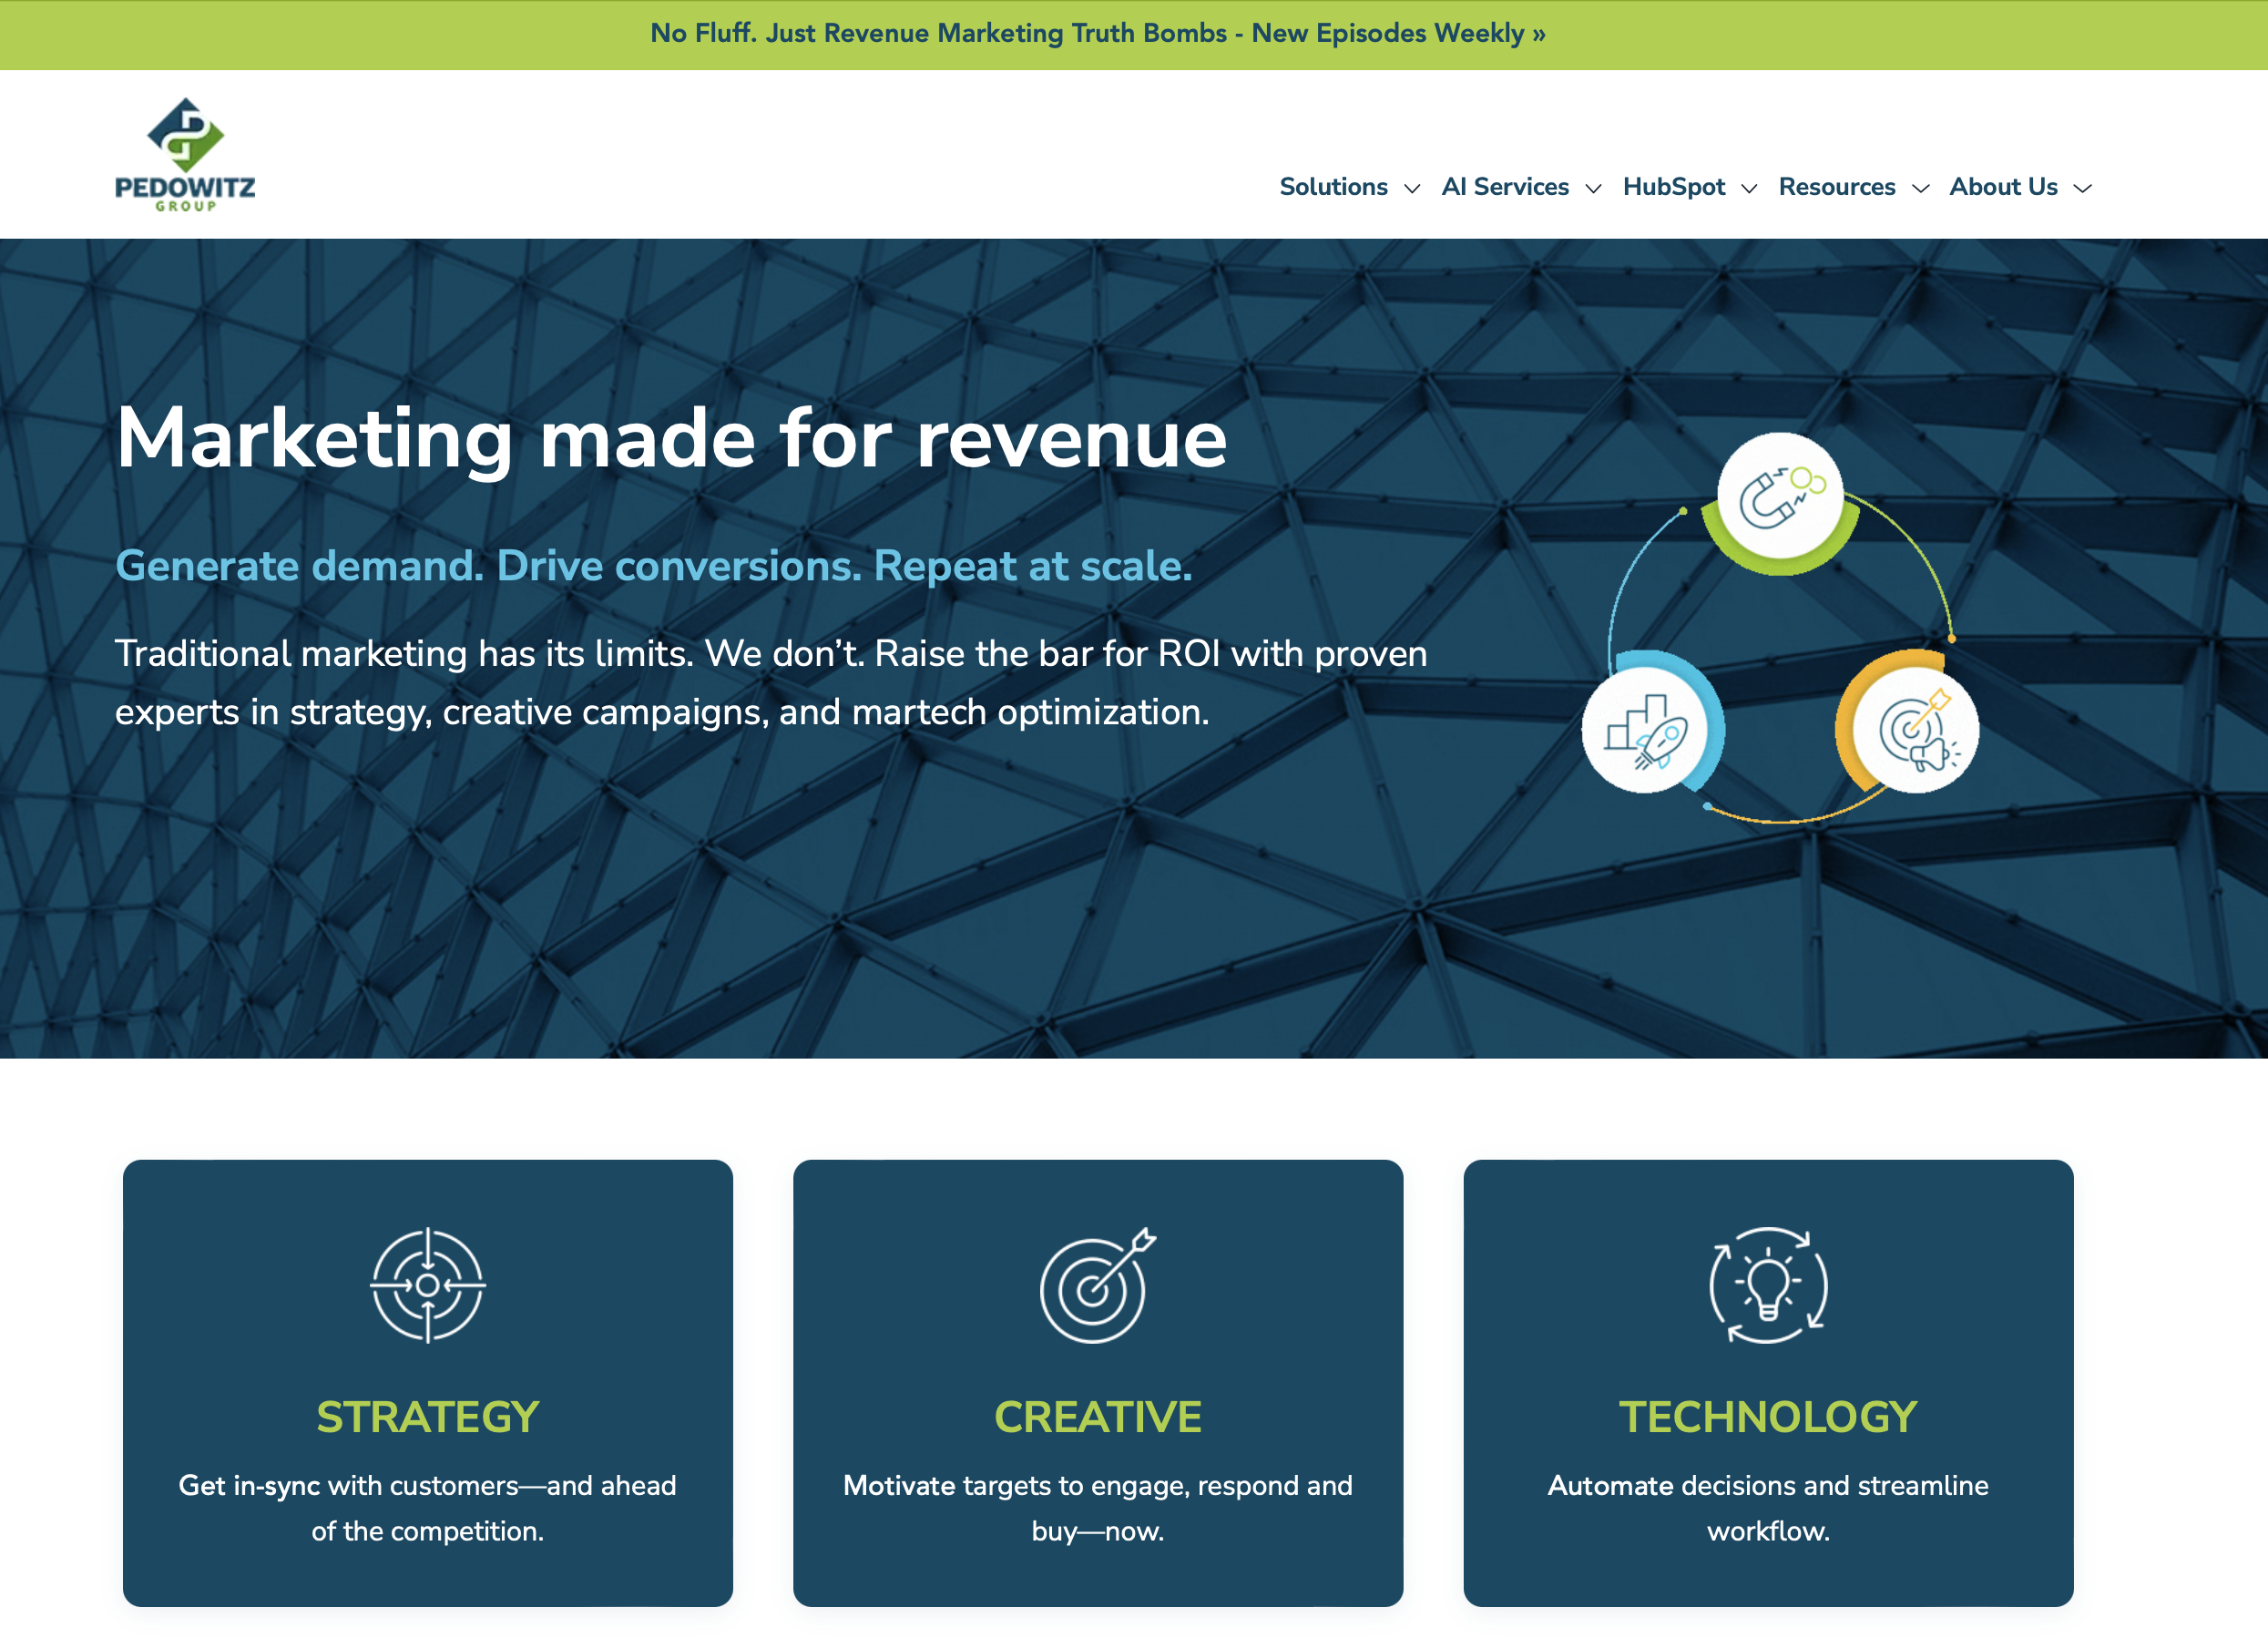Open the TECHNOLOGY heading link
The width and height of the screenshot is (2268, 1638).
pyautogui.click(x=1768, y=1417)
